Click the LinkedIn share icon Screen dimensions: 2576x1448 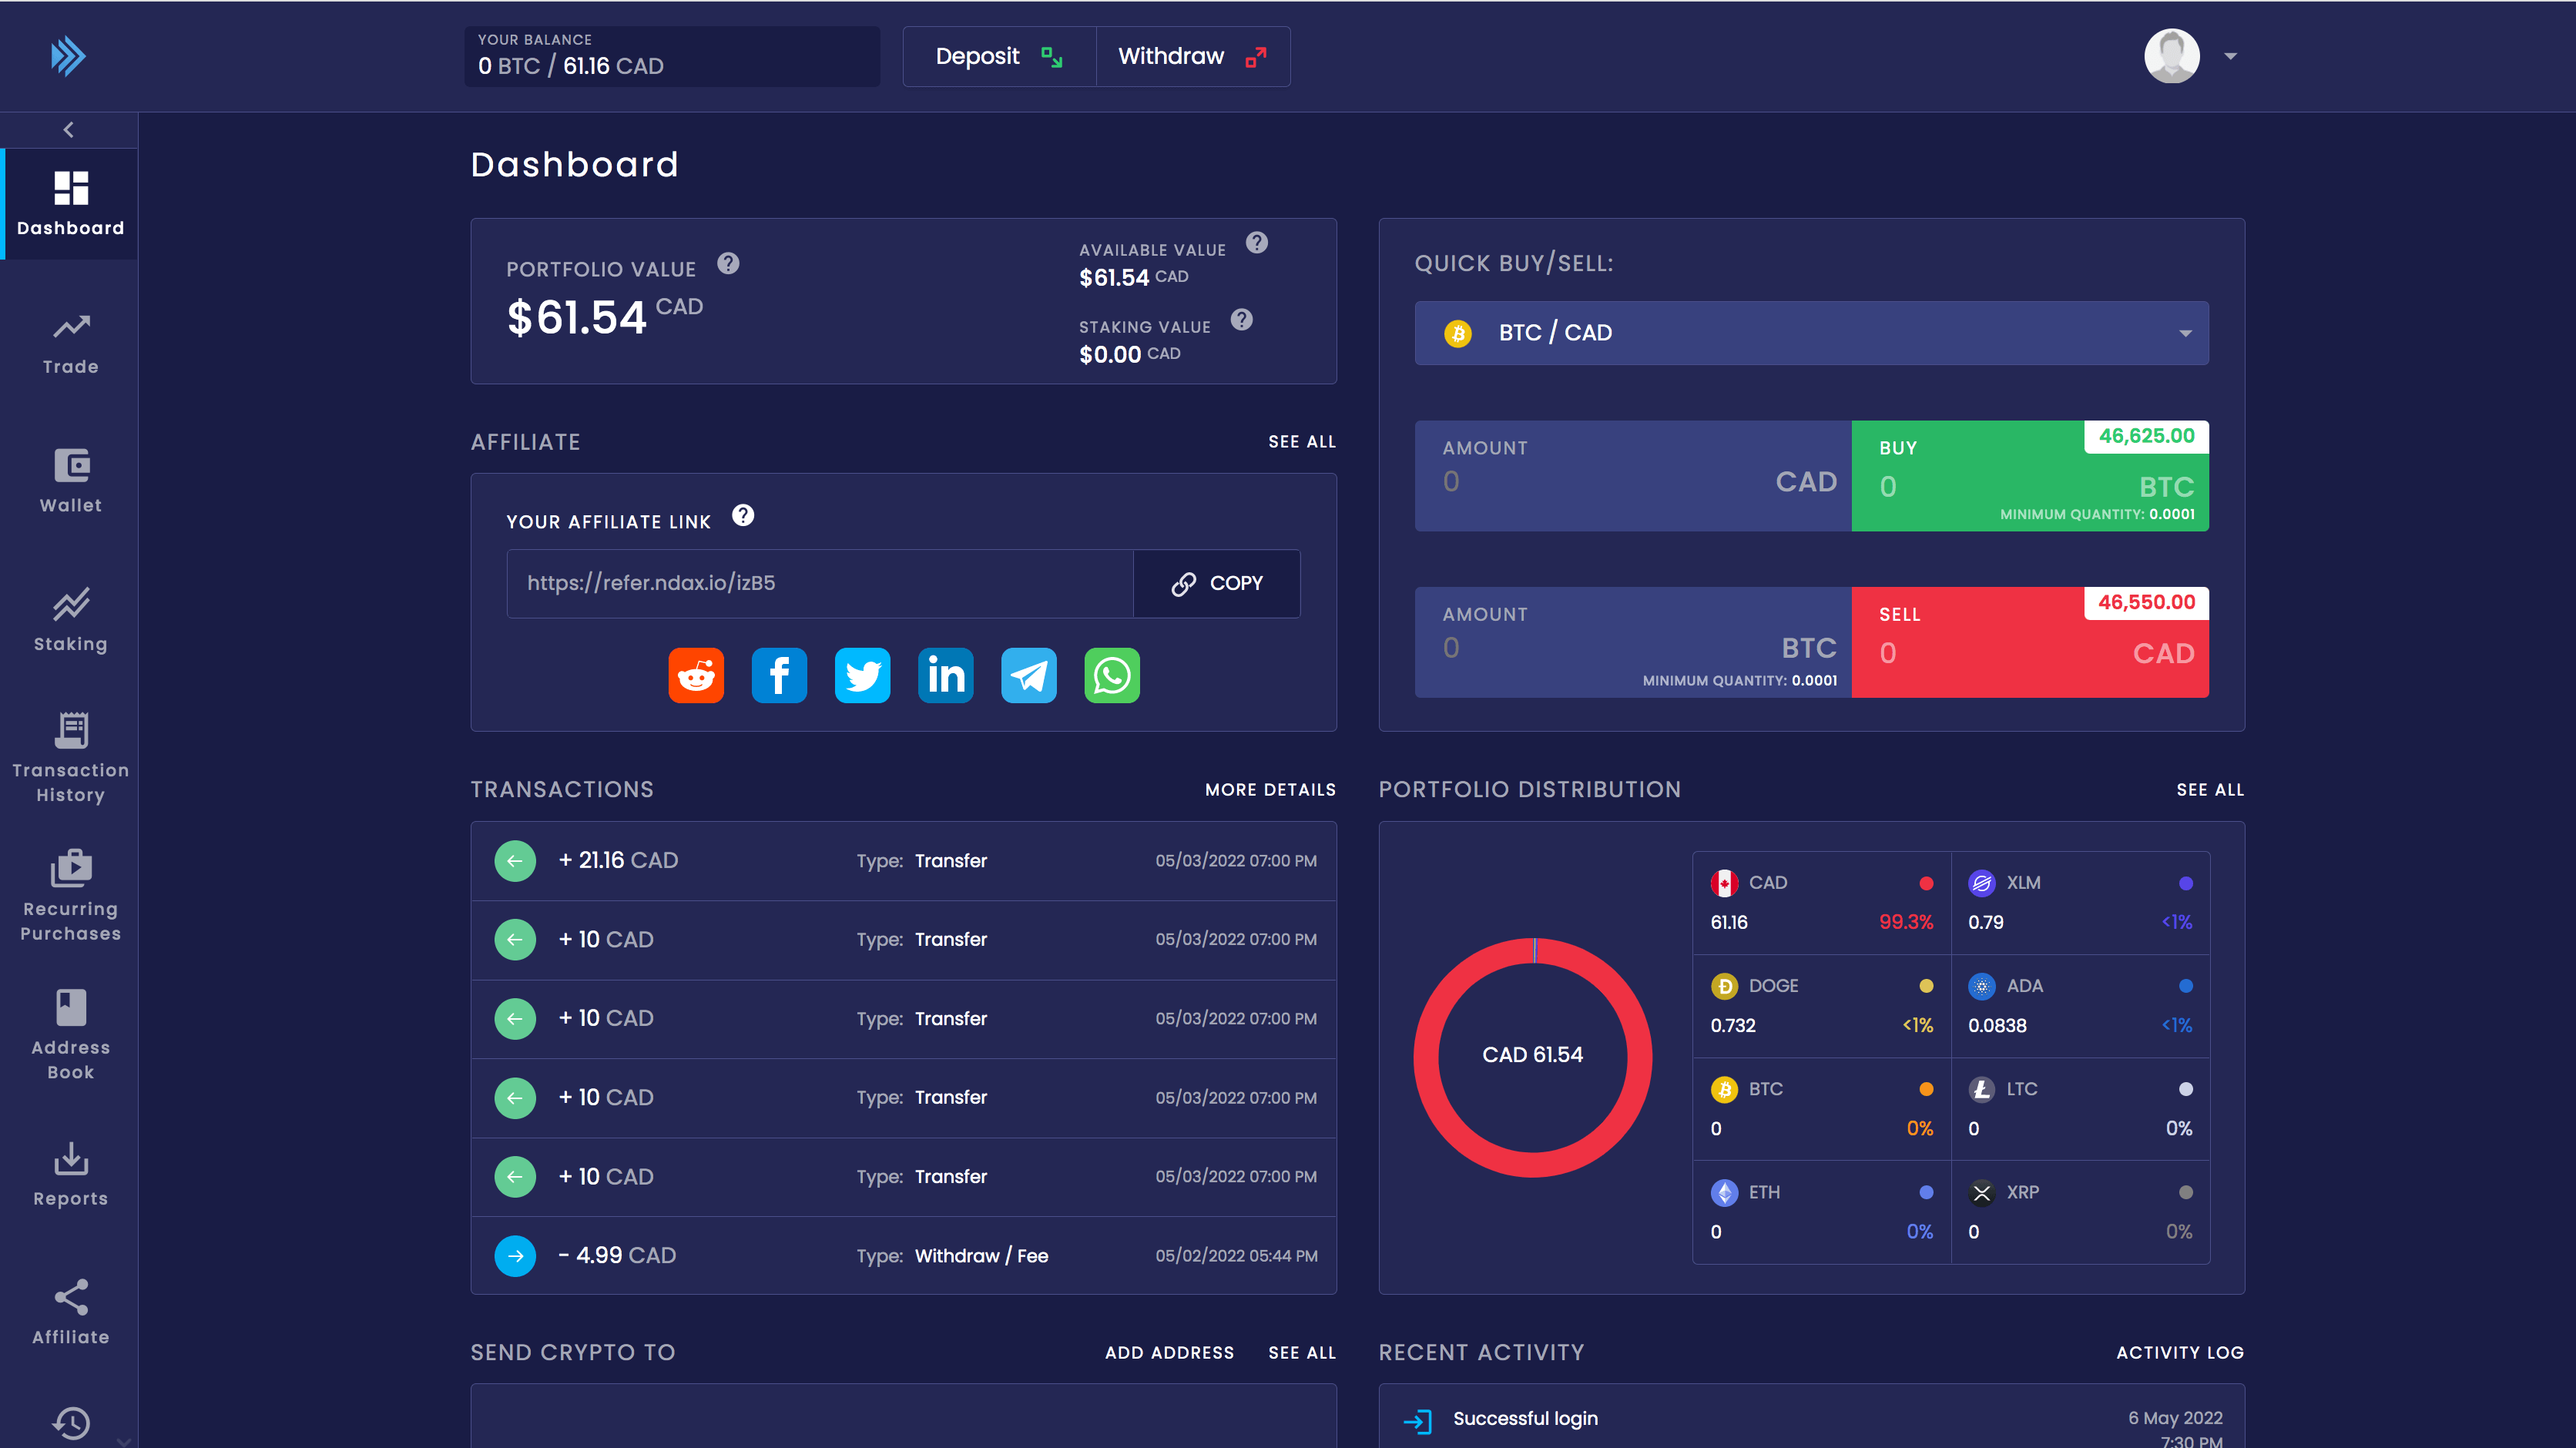pos(945,676)
